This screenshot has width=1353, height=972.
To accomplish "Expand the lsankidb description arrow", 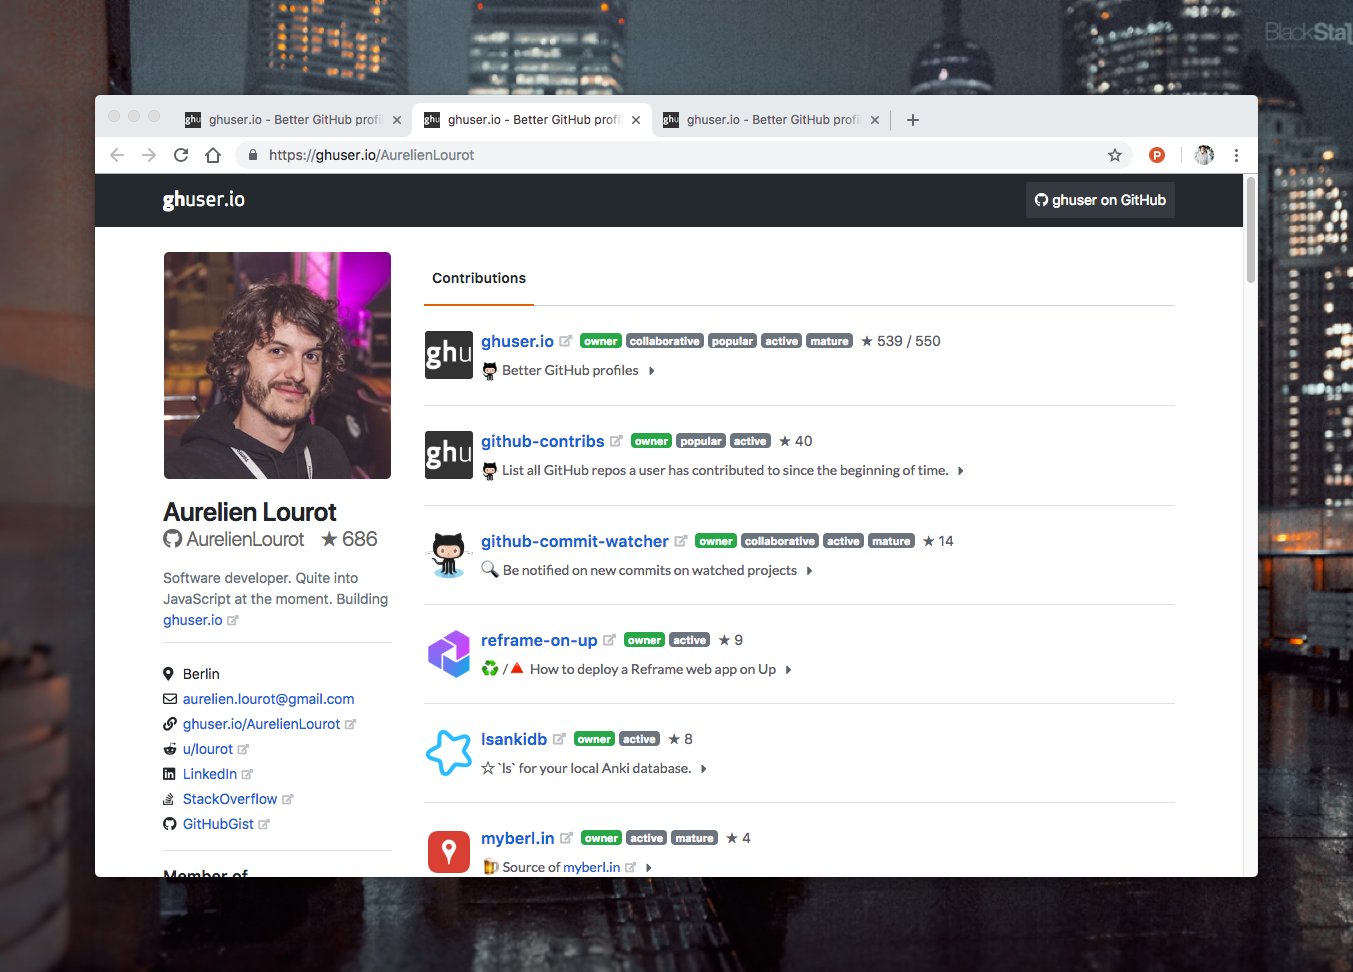I will [704, 769].
